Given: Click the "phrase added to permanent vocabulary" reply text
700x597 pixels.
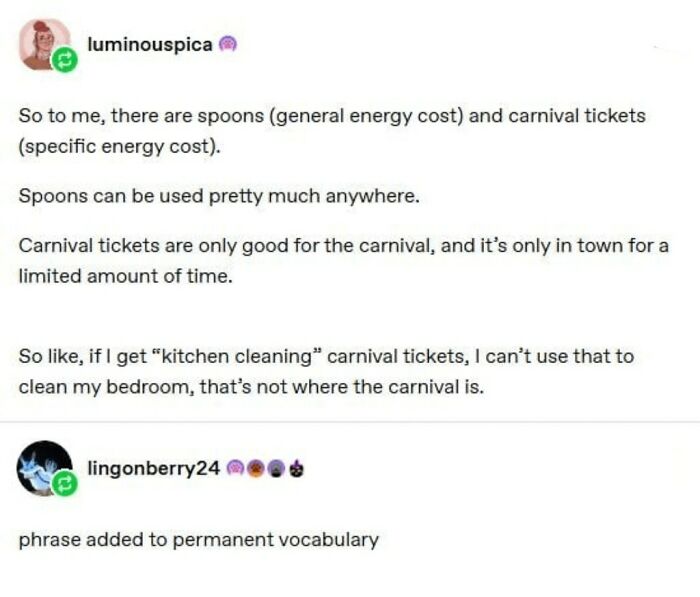Looking at the screenshot, I should point(198,540).
